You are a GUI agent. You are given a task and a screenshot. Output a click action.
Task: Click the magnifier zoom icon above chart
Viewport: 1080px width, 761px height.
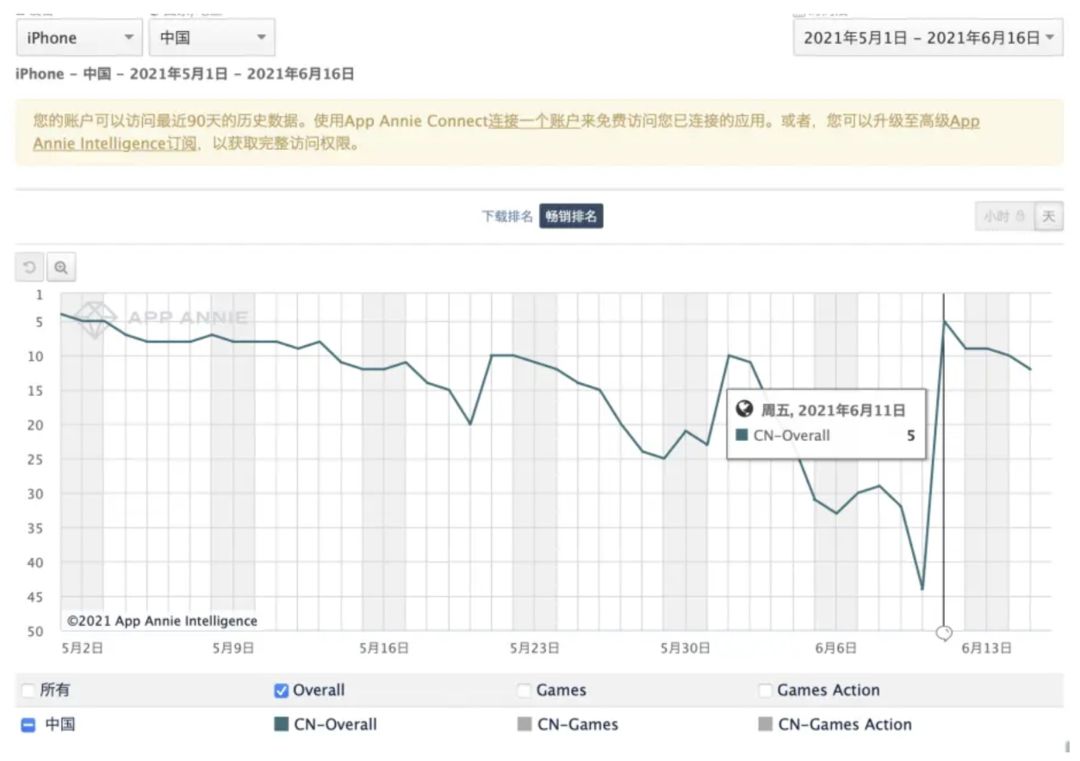tap(61, 267)
